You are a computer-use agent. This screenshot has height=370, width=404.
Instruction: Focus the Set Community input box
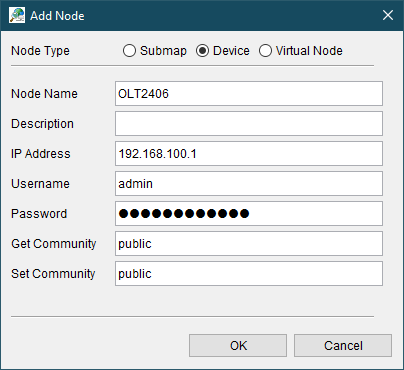click(x=249, y=274)
